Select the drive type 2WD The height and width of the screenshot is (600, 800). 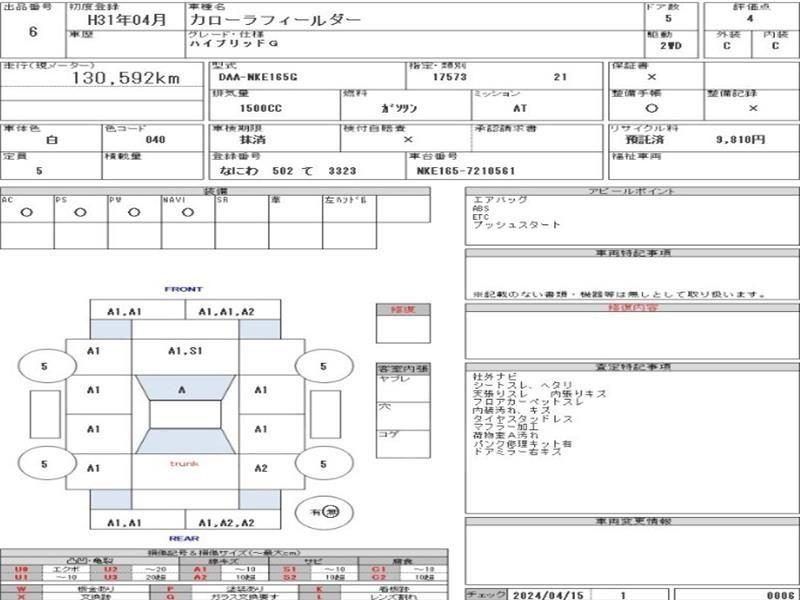coord(671,45)
